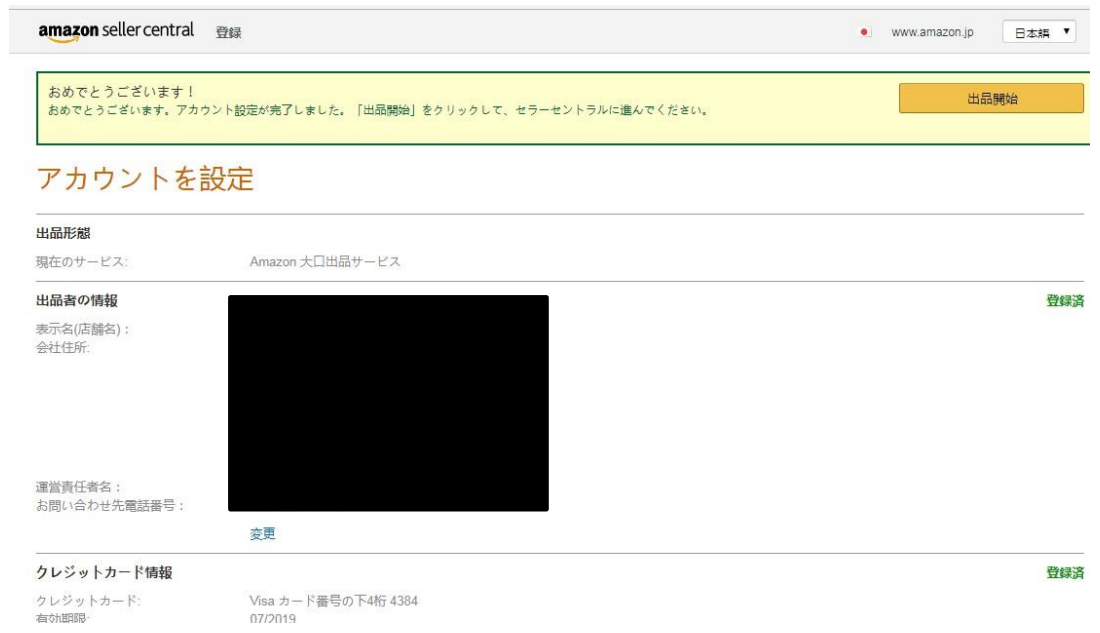
Task: Click the おめでとうございます！ banner title
Action: [x=122, y=92]
